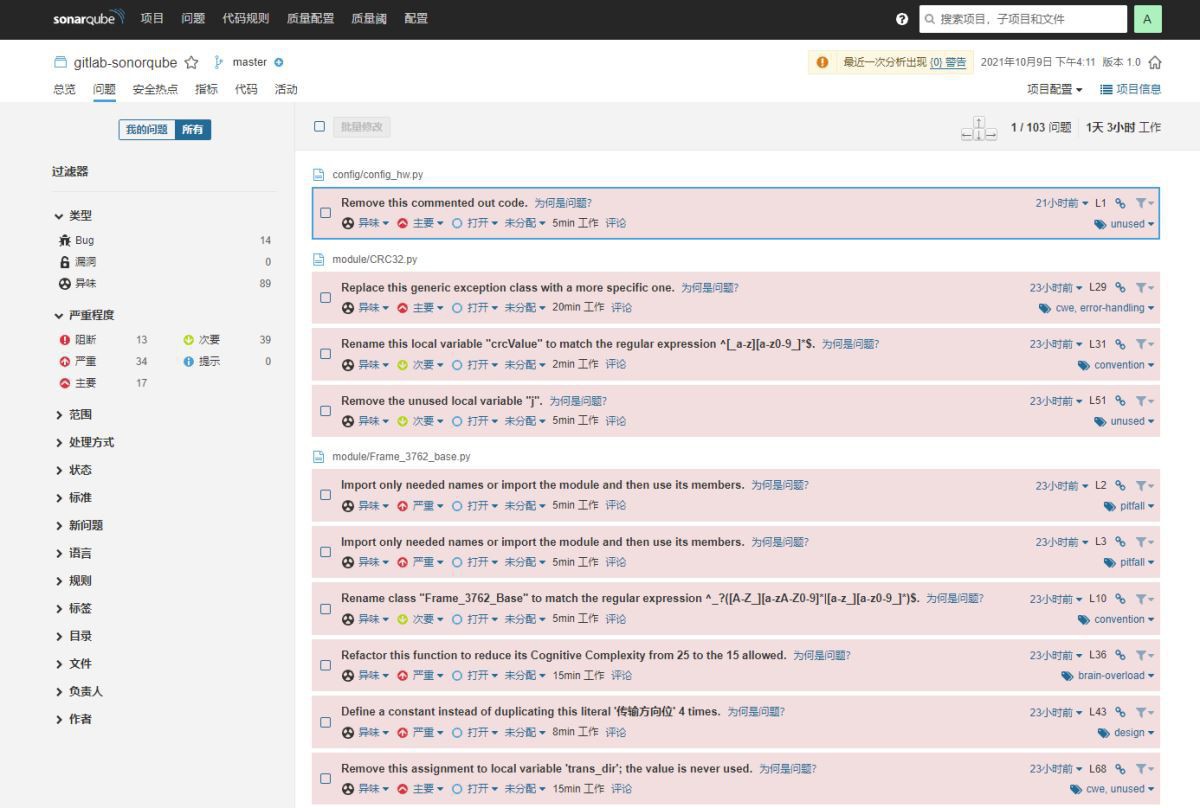Check the 'Replace this generic exception class' issue
This screenshot has width=1200, height=808.
tap(325, 297)
